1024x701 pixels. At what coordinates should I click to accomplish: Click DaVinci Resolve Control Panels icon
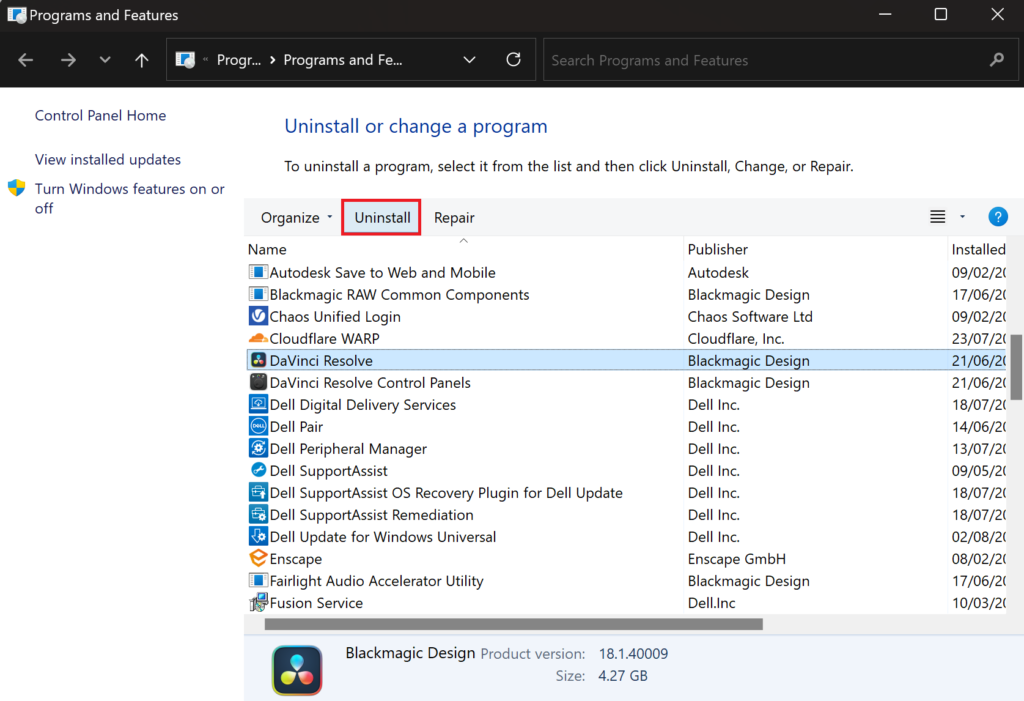coord(258,382)
